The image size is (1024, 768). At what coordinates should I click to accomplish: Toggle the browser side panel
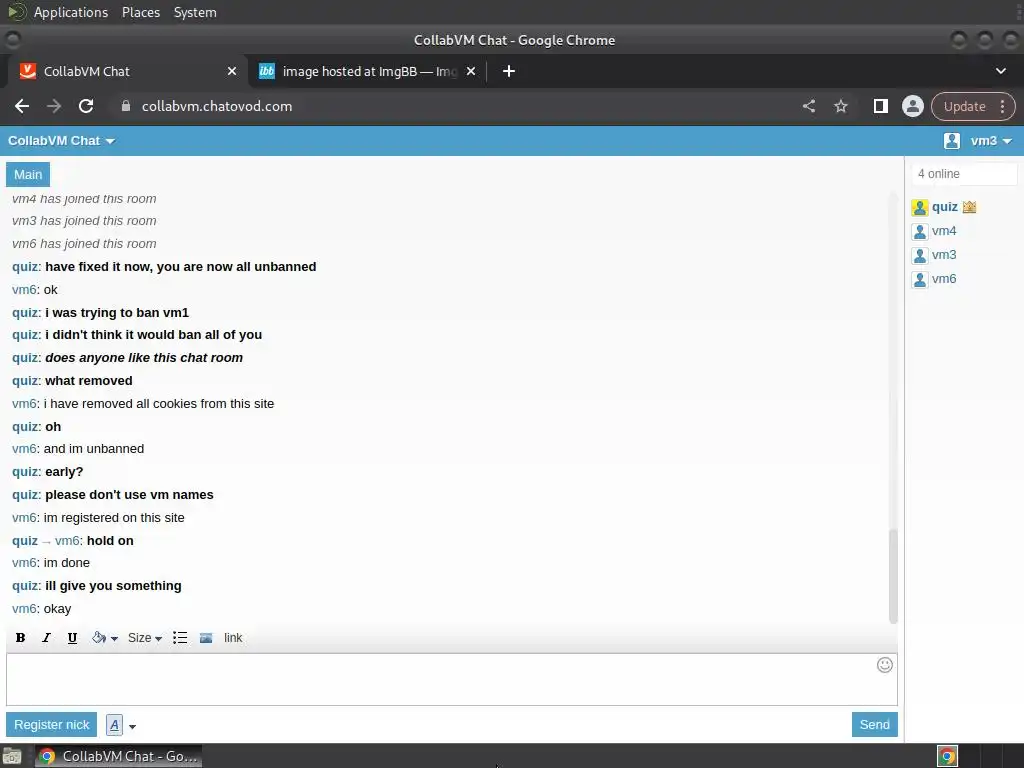click(880, 106)
